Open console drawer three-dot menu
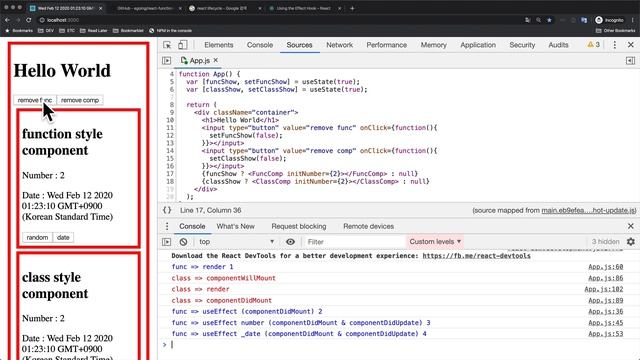The width and height of the screenshot is (640, 360). click(x=167, y=226)
